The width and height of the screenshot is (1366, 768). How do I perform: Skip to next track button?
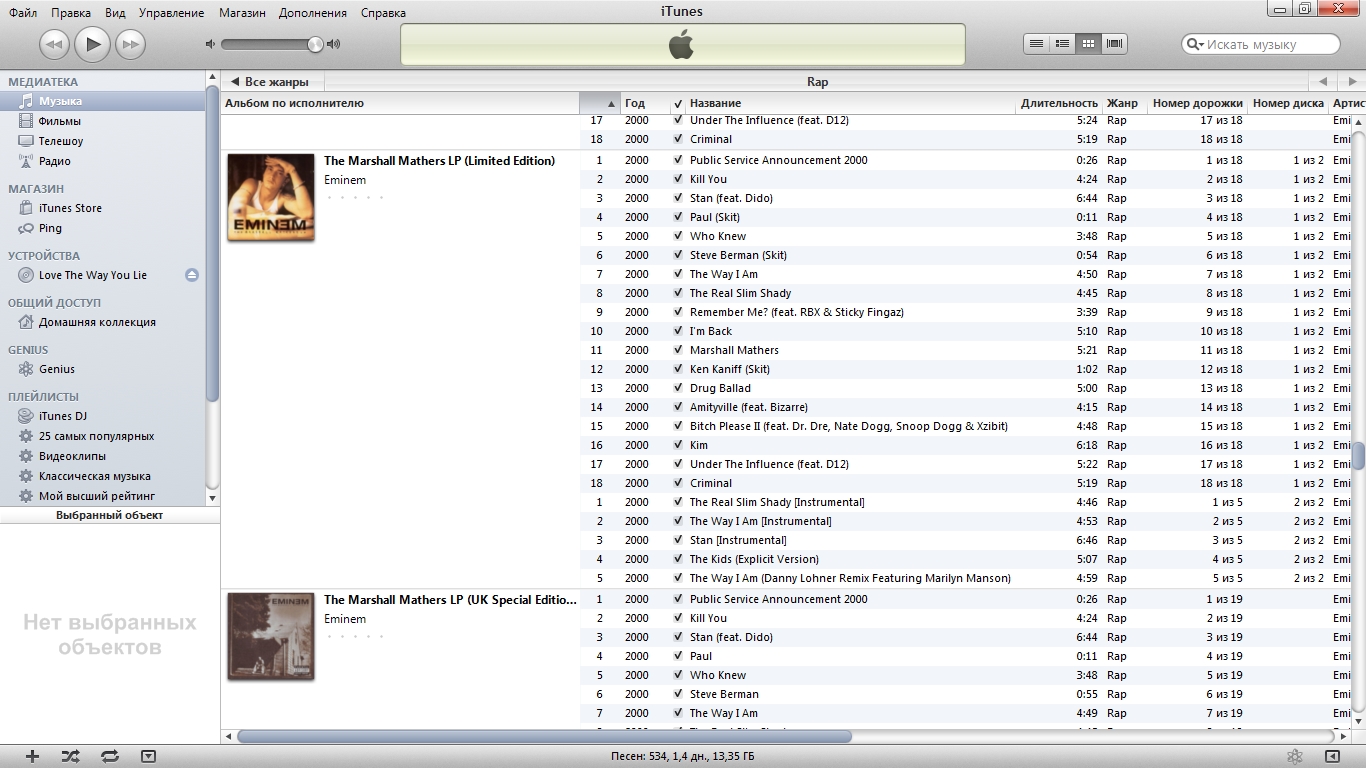coord(130,43)
